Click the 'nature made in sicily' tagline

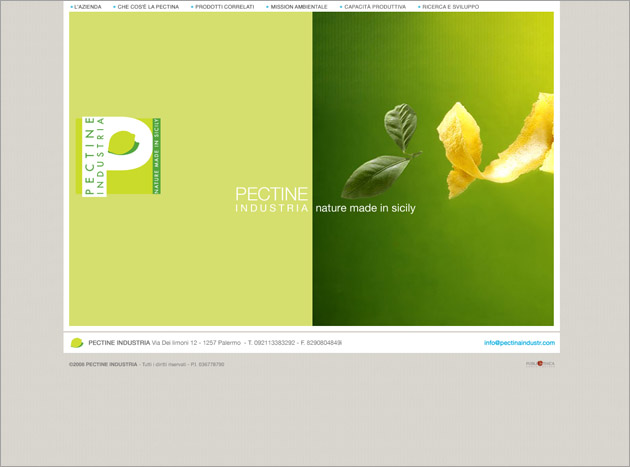[365, 208]
